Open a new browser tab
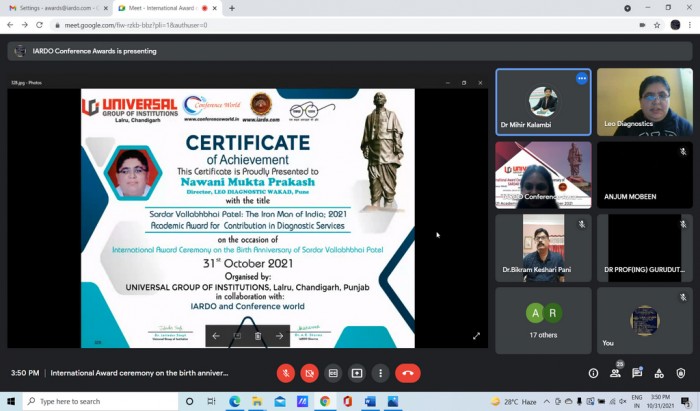 232,8
